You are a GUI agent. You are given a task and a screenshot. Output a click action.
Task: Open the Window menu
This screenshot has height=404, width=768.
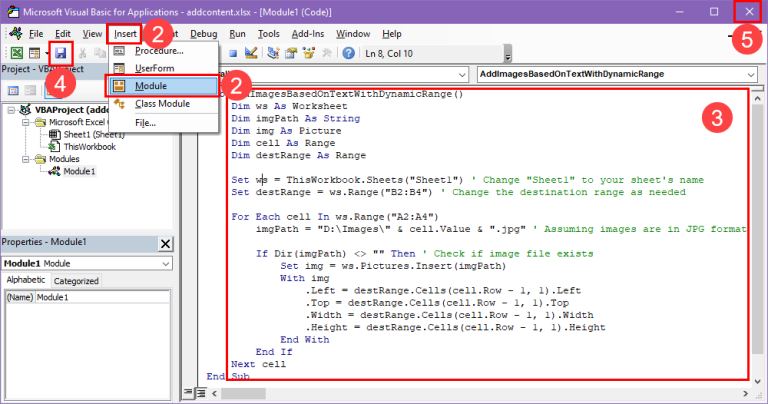pos(353,34)
